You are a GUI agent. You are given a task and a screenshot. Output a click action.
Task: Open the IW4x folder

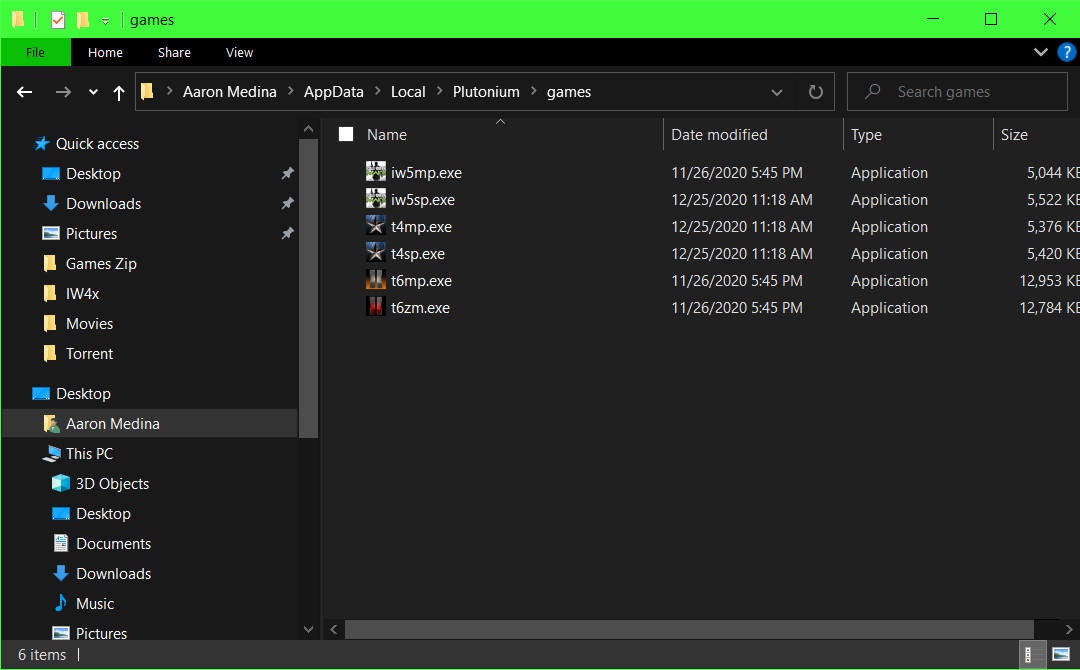(82, 293)
